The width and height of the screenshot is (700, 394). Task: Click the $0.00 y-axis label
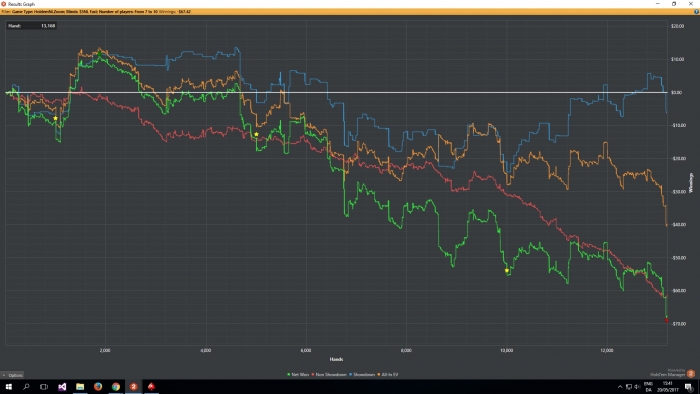click(676, 92)
